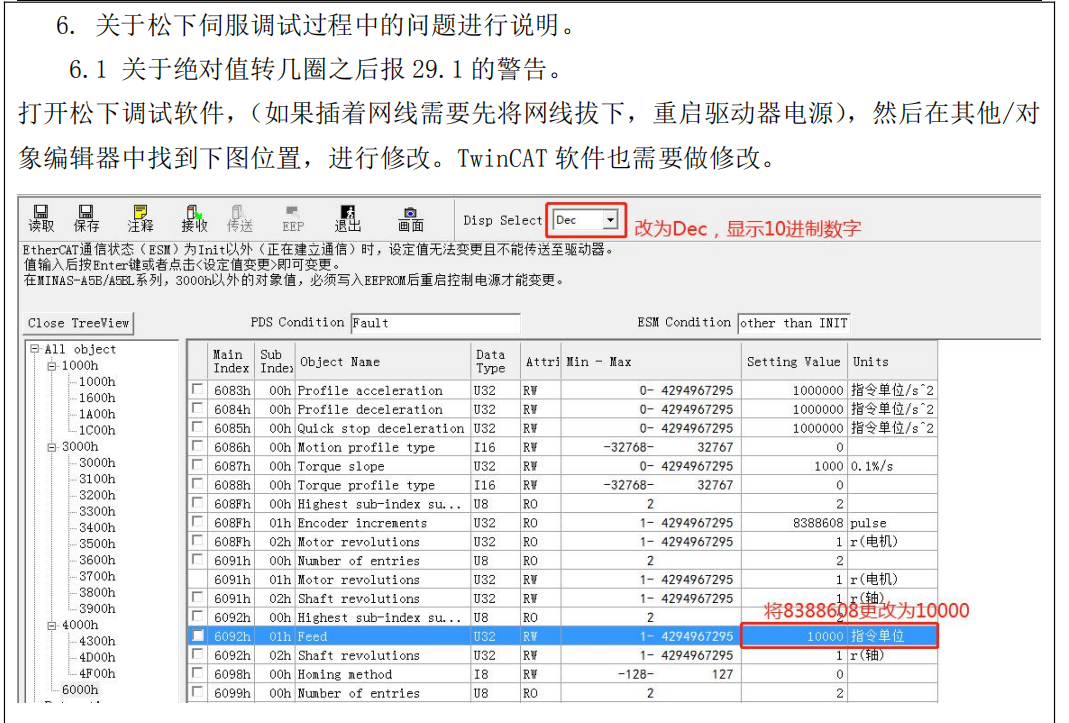Click the Object Name column header

coord(382,362)
